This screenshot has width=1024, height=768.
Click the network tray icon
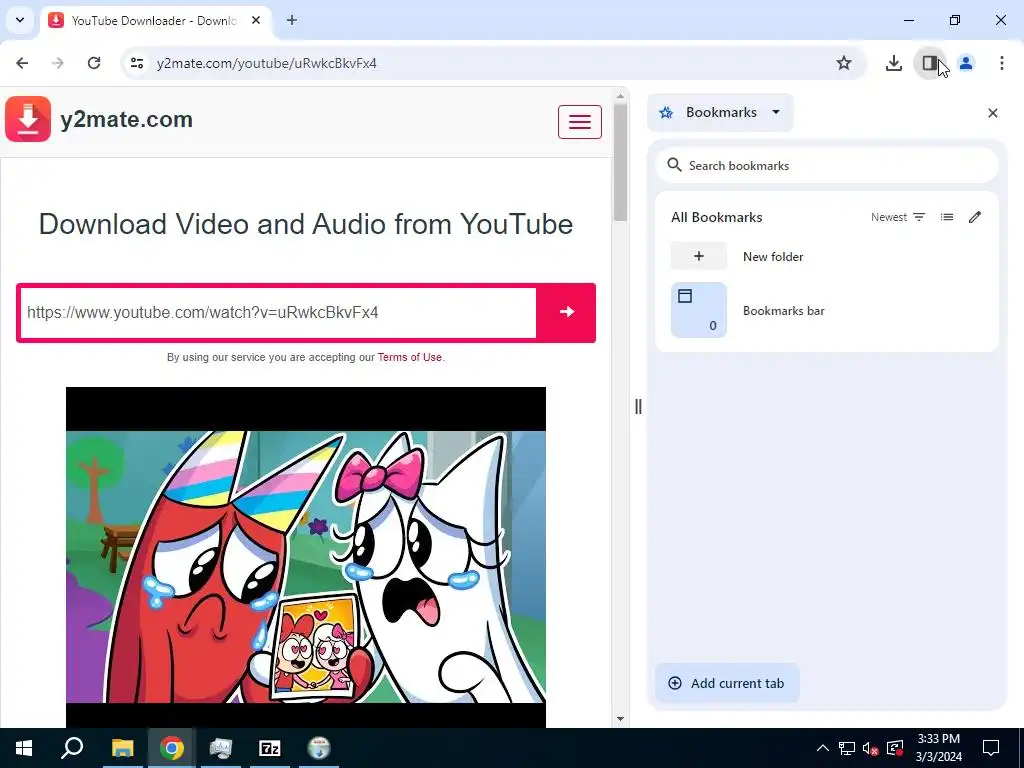(847, 748)
